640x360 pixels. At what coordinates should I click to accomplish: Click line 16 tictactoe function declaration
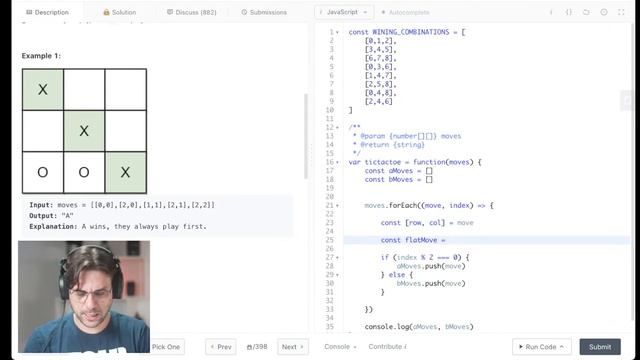pyautogui.click(x=415, y=162)
